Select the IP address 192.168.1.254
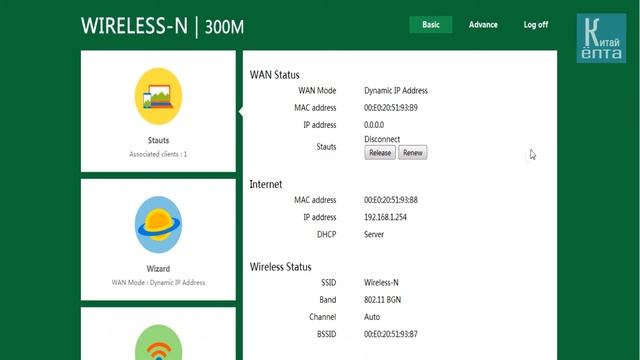The height and width of the screenshot is (360, 640). click(x=385, y=217)
